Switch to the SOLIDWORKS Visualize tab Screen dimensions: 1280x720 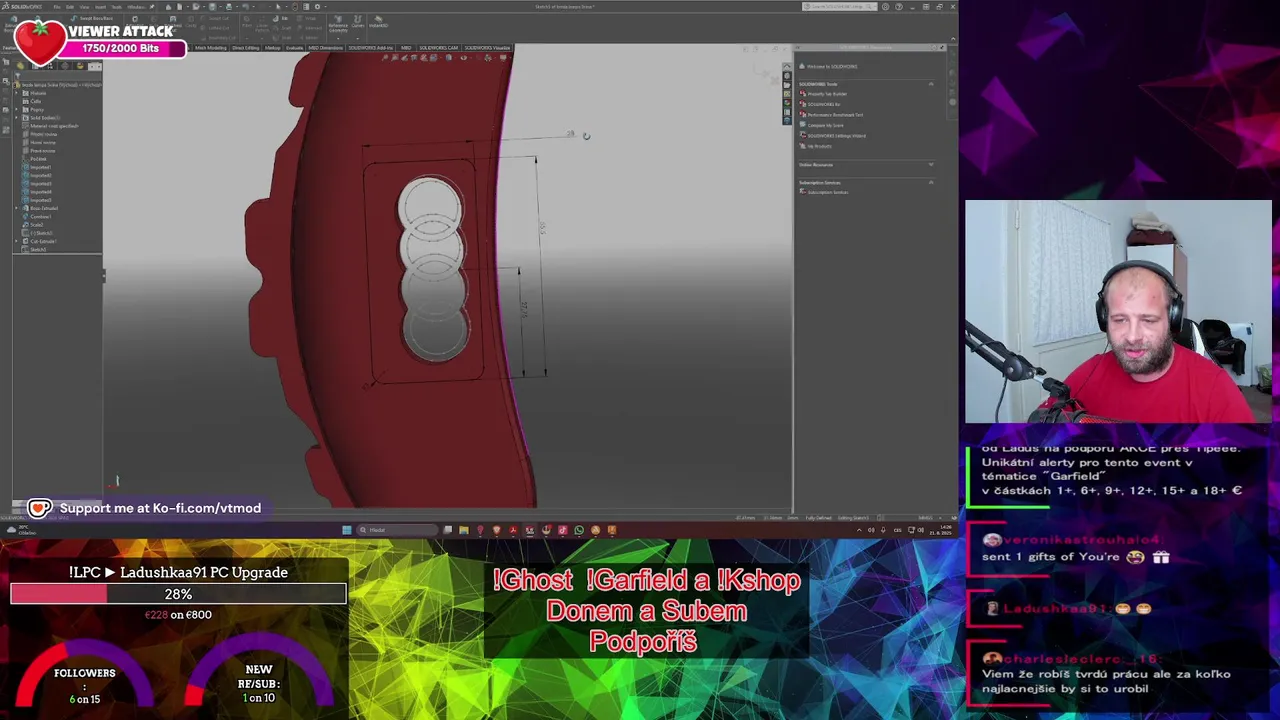point(487,48)
